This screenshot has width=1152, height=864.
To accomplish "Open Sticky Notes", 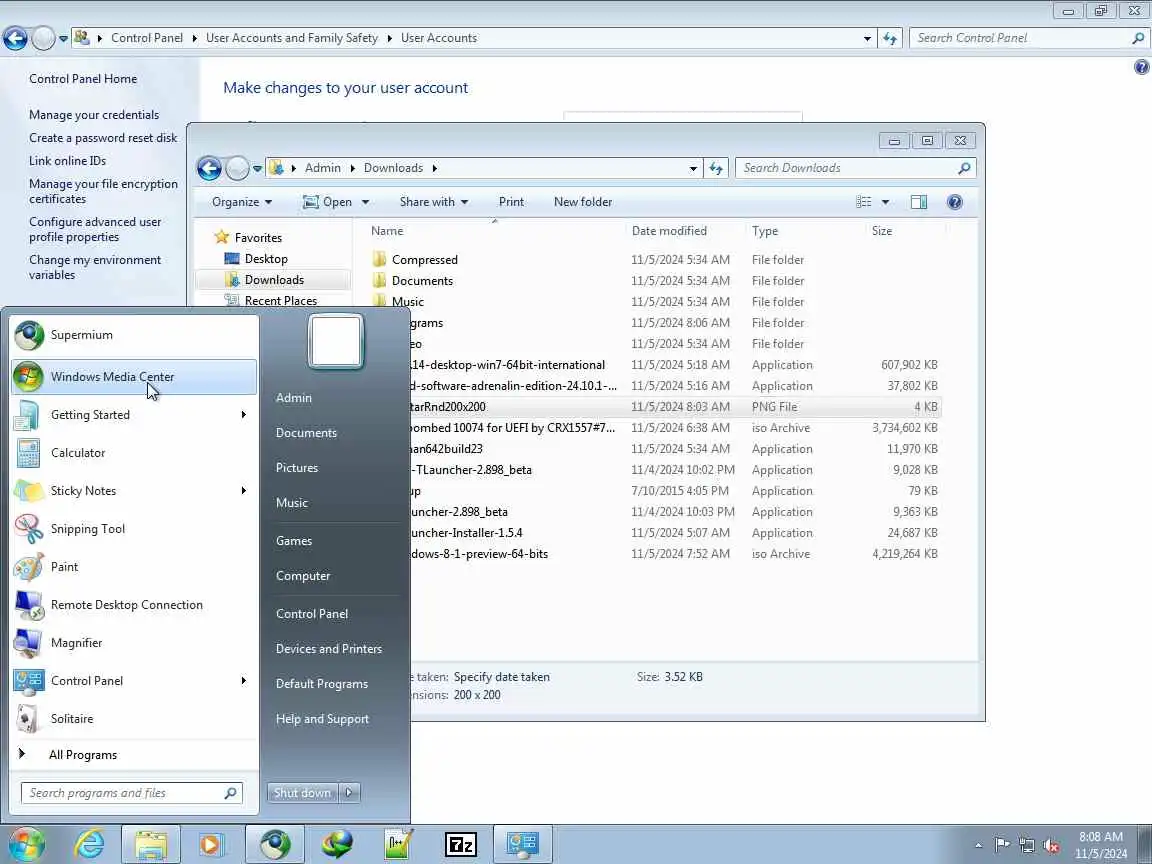I will 134,491.
